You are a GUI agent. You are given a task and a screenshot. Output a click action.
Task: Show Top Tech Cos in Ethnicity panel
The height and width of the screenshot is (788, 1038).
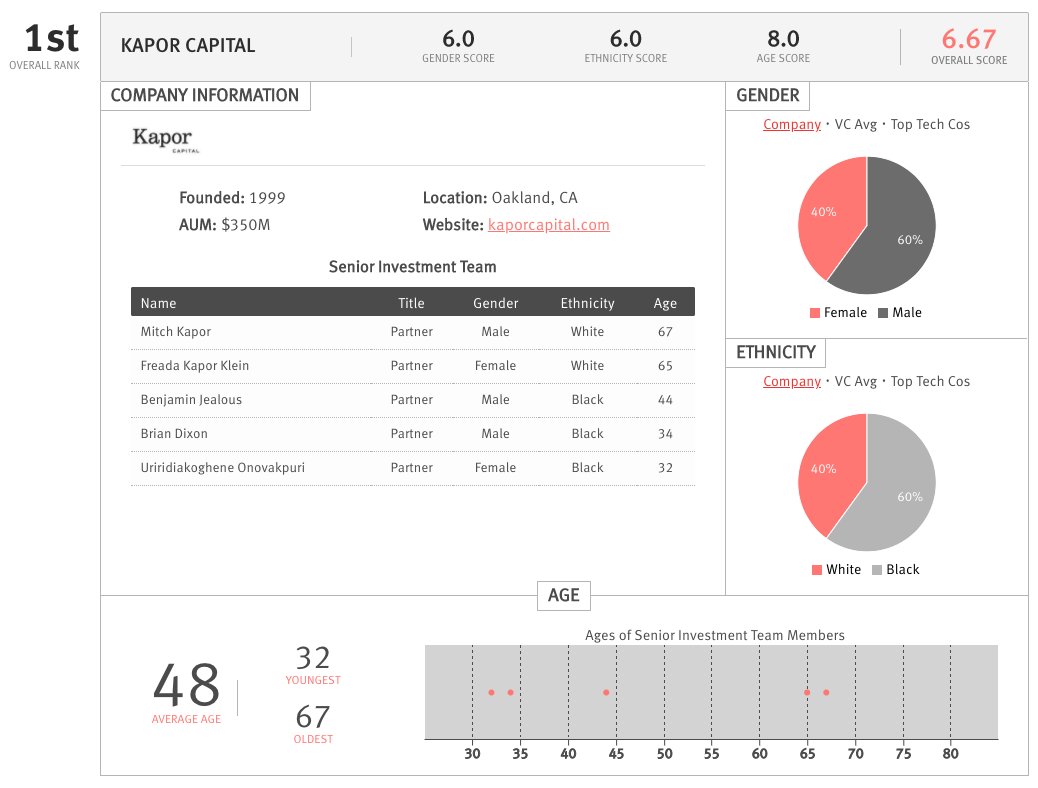[x=930, y=381]
